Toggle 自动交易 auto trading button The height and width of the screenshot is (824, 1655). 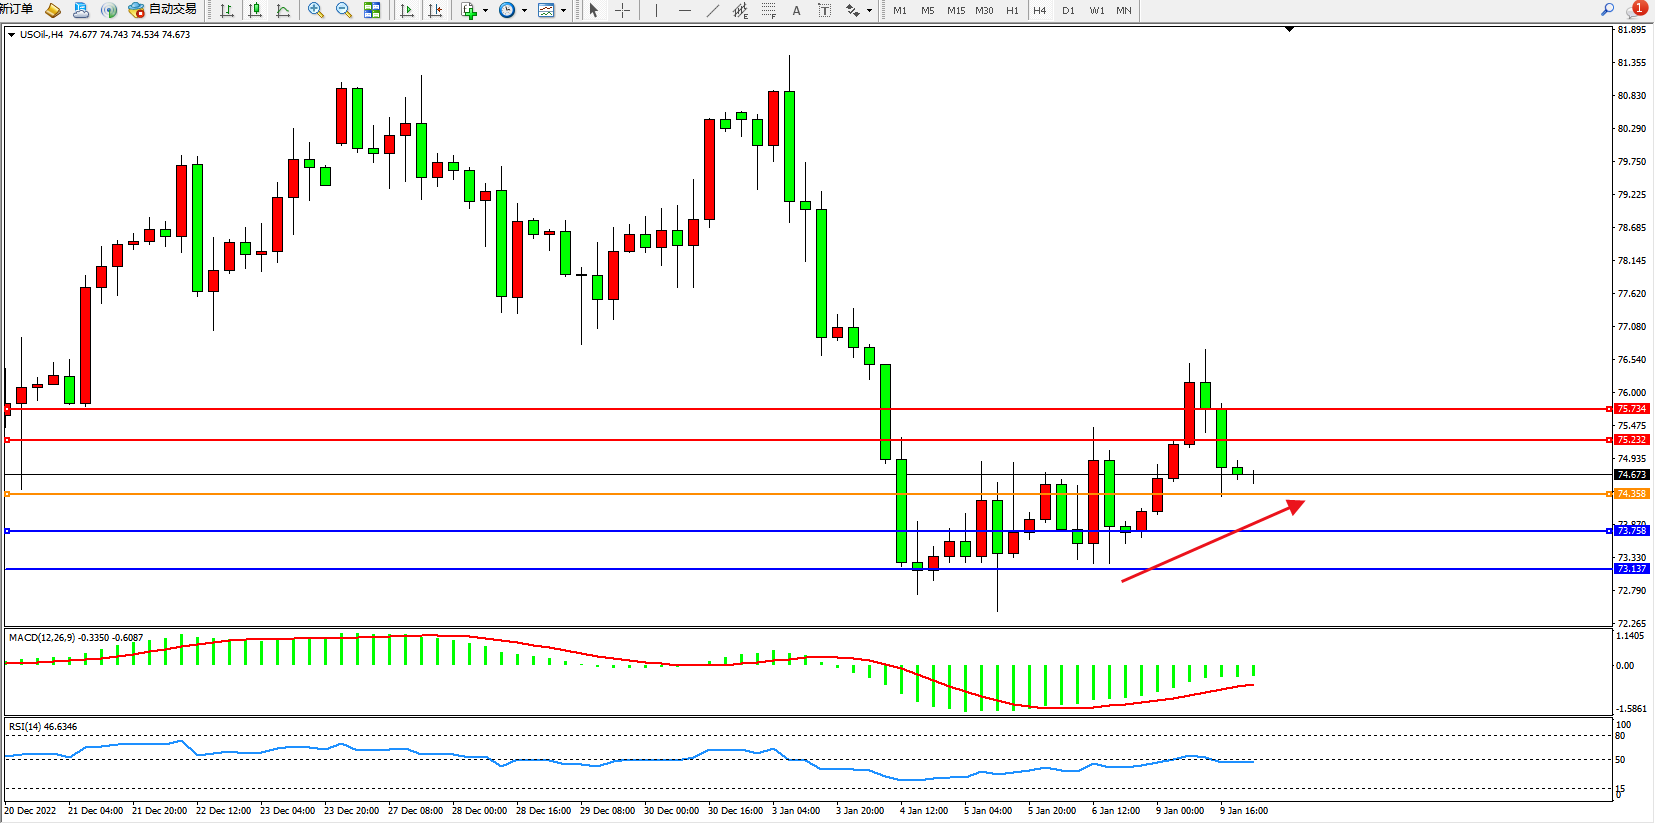tap(162, 10)
